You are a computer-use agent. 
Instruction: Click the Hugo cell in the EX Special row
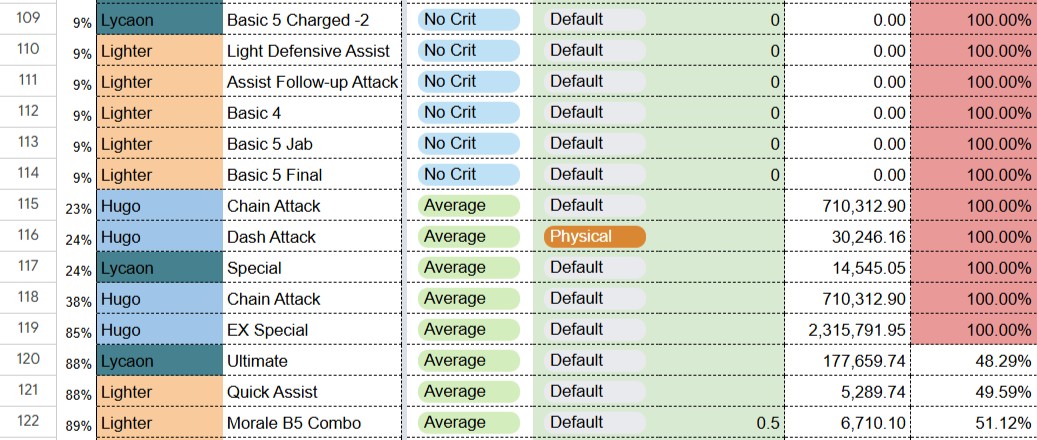pos(160,330)
